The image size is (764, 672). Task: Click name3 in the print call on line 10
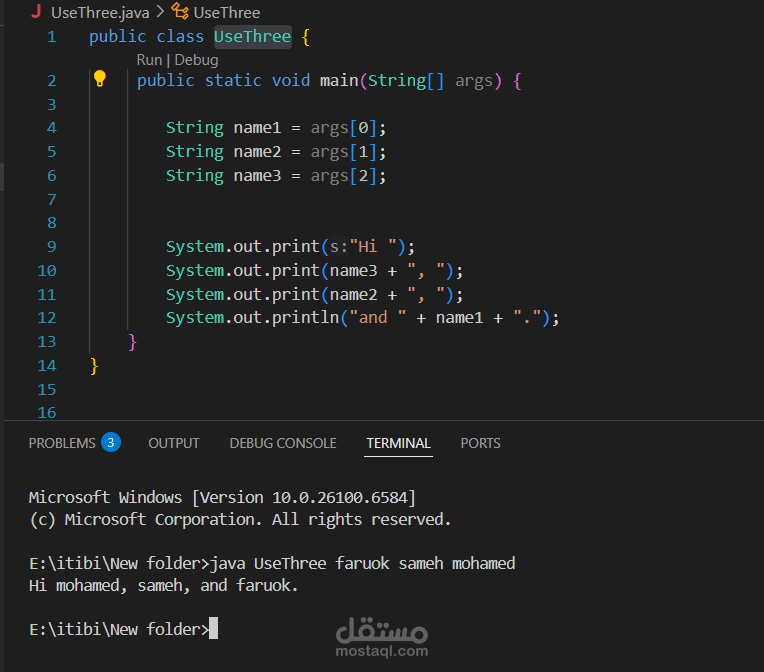tap(353, 270)
